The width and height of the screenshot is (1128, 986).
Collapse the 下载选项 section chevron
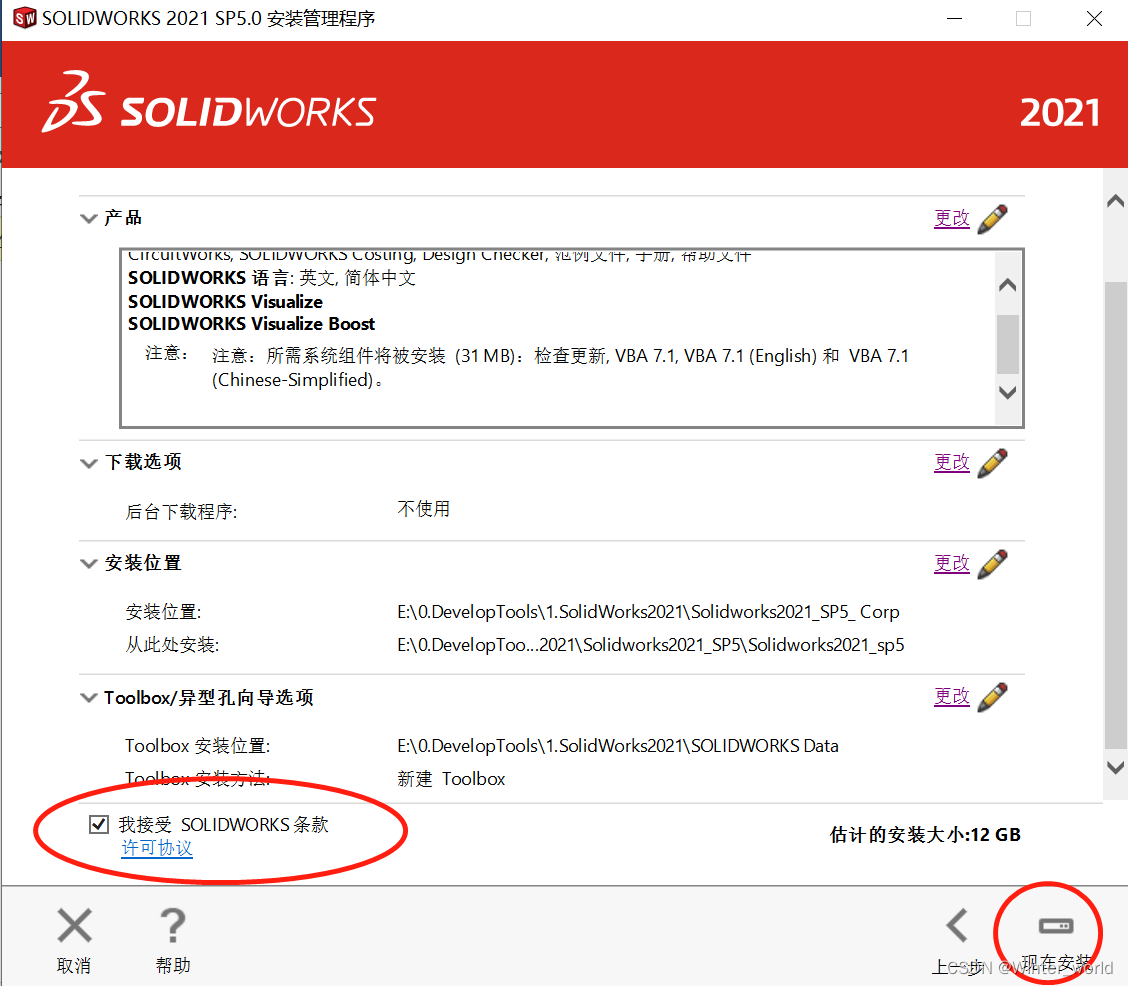coord(88,462)
